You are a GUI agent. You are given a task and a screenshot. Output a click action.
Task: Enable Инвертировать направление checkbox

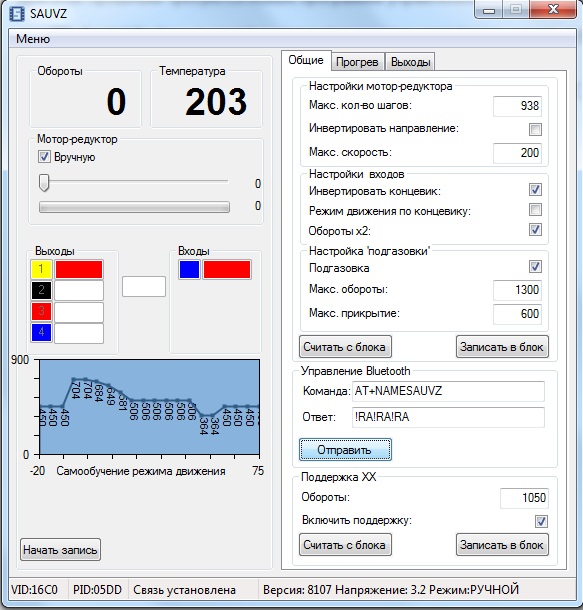pos(535,130)
